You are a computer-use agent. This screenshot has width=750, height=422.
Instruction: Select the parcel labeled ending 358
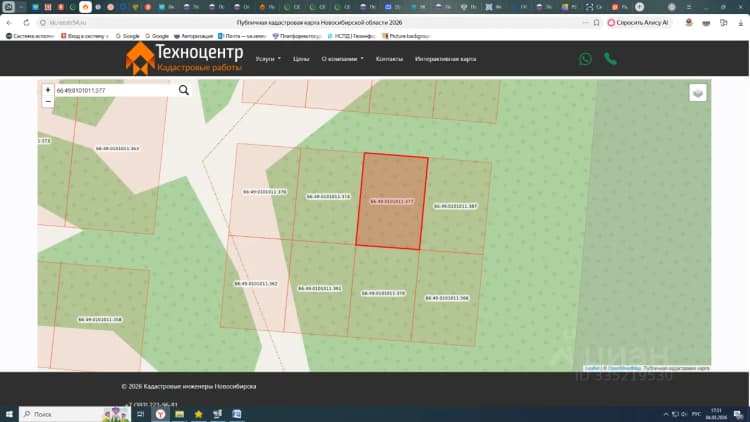pos(100,319)
